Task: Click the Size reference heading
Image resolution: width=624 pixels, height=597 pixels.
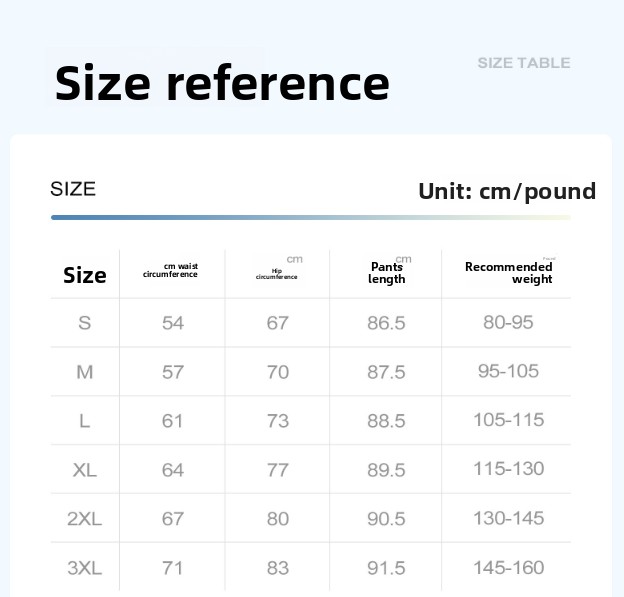Action: click(x=222, y=83)
